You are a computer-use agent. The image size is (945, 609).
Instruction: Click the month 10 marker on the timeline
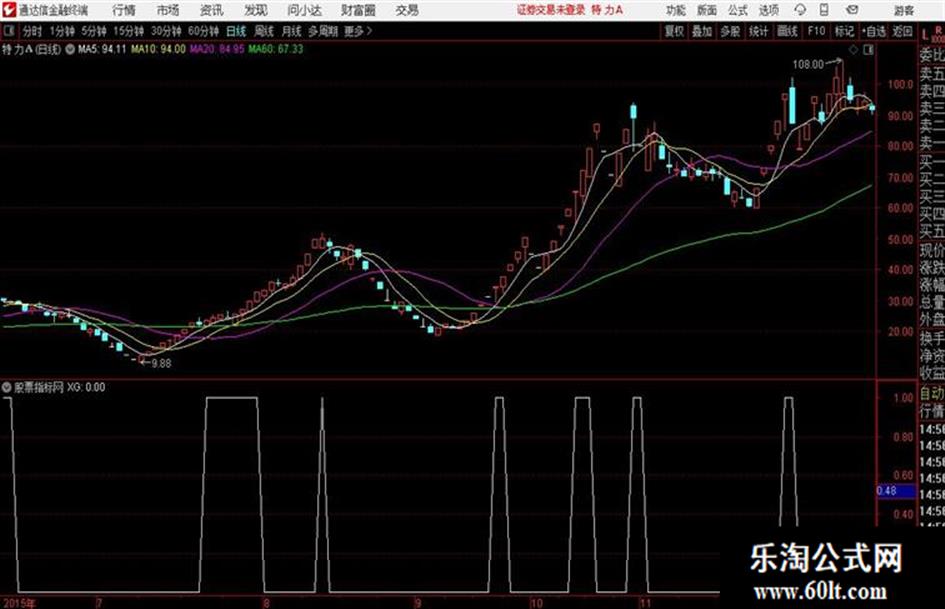[x=536, y=603]
